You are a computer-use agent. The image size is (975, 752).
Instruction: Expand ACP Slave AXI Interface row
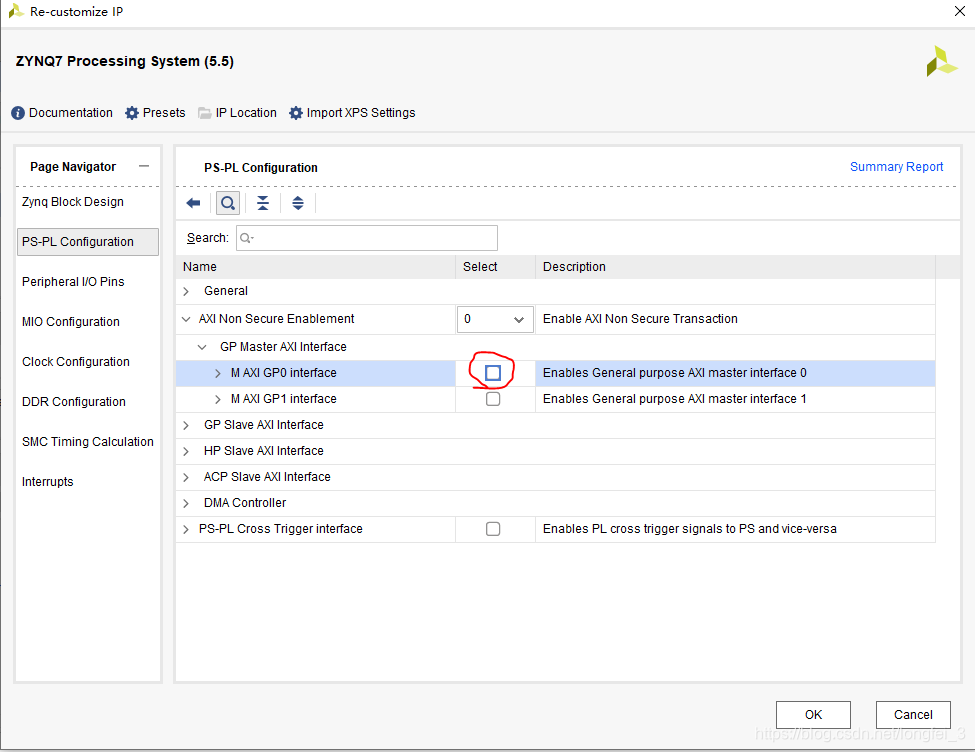(x=186, y=477)
